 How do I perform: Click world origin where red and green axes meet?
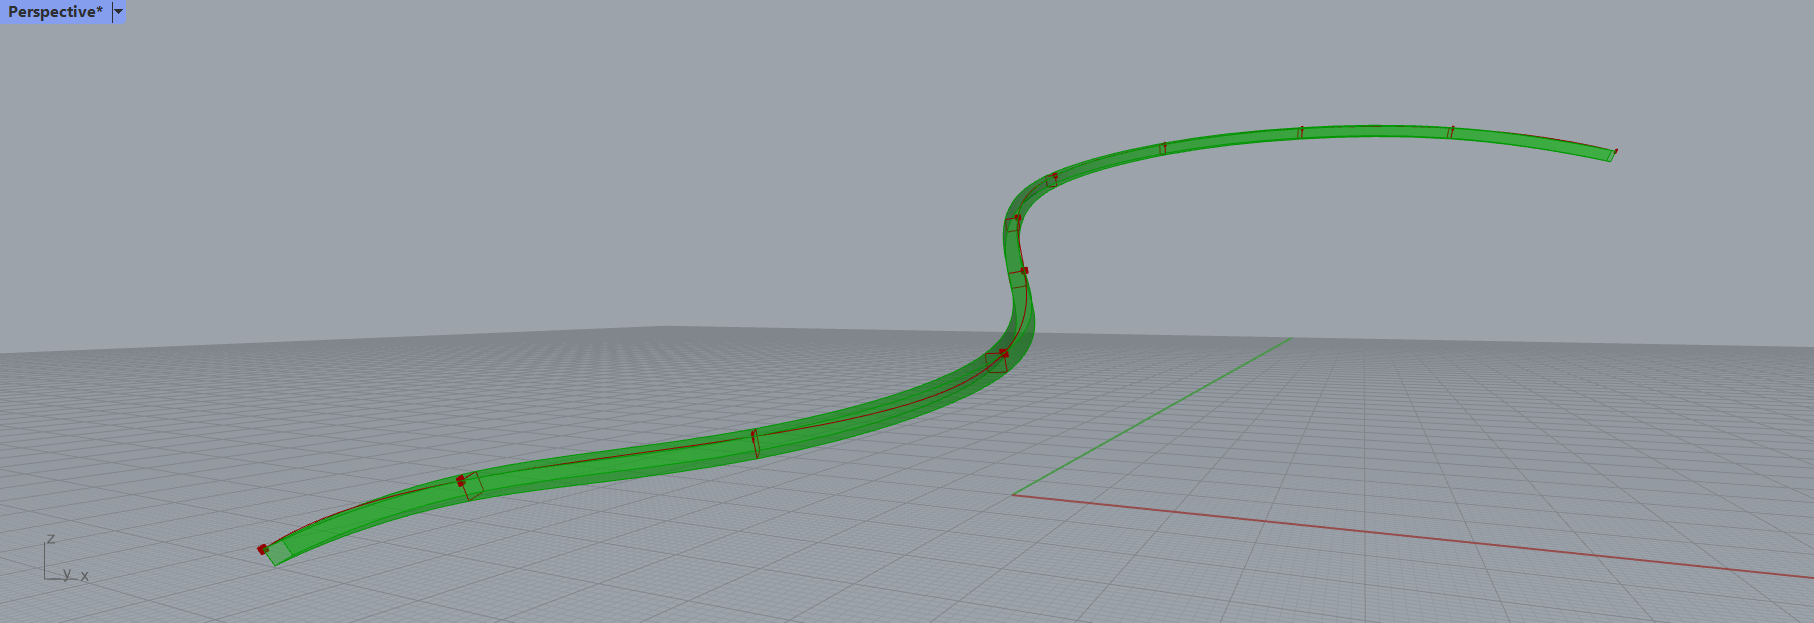(1013, 494)
